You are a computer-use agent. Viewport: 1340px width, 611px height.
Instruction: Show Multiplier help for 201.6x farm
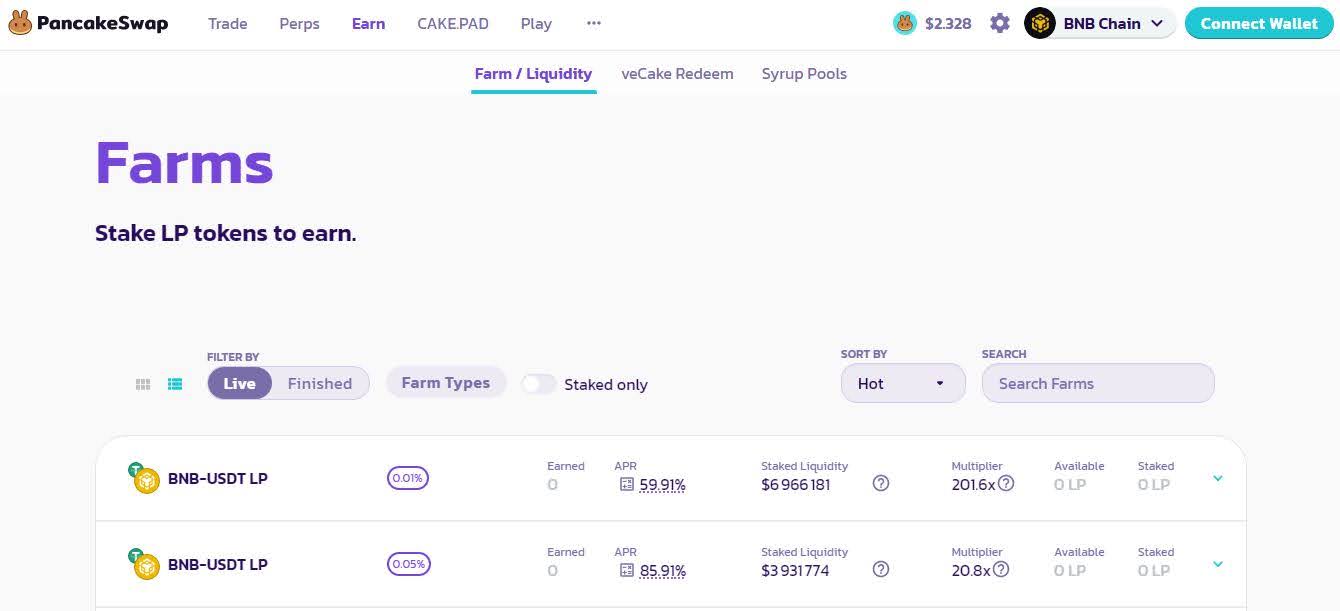(x=1006, y=484)
